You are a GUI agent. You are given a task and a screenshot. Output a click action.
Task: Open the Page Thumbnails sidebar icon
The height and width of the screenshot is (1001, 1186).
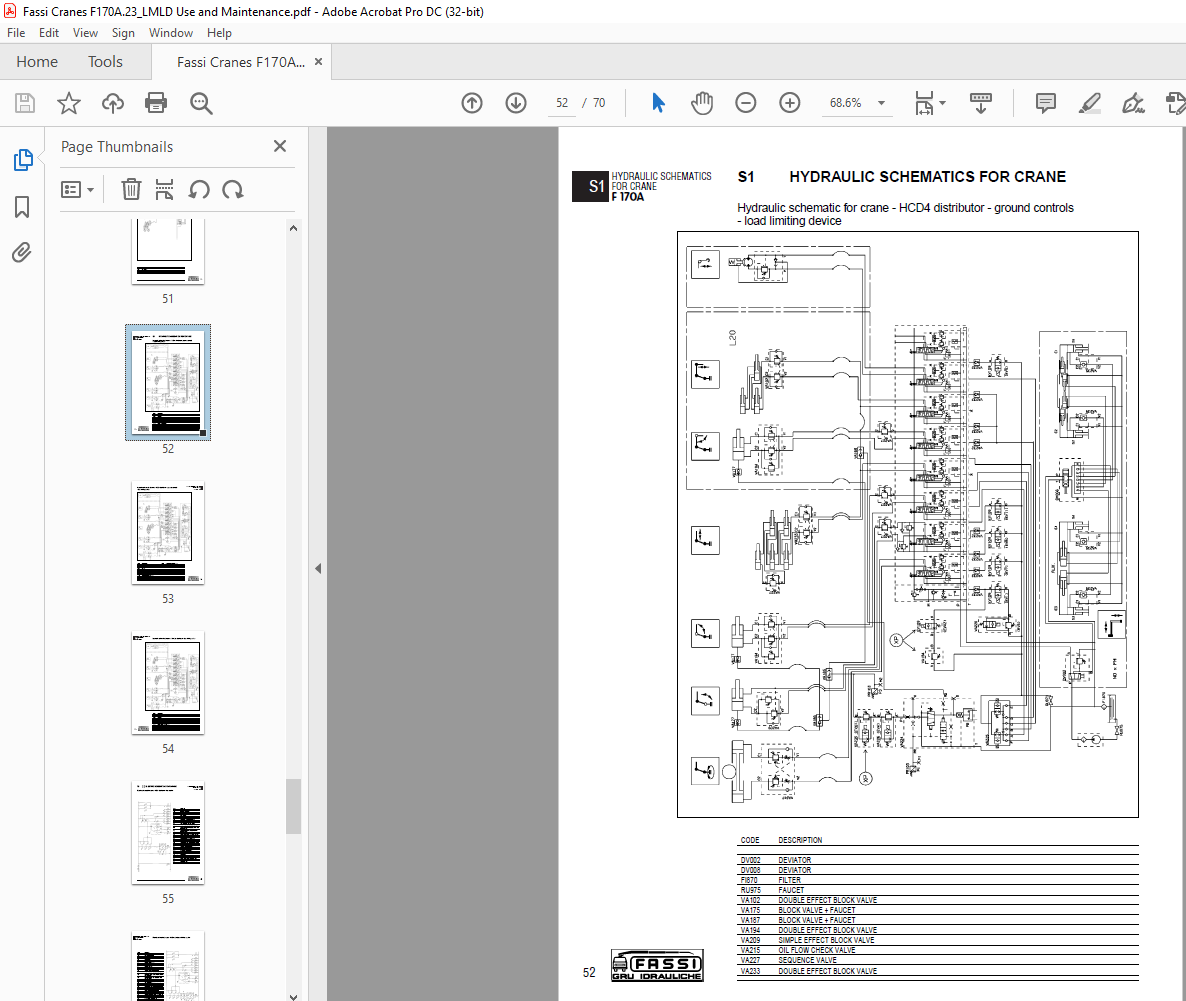click(x=23, y=160)
